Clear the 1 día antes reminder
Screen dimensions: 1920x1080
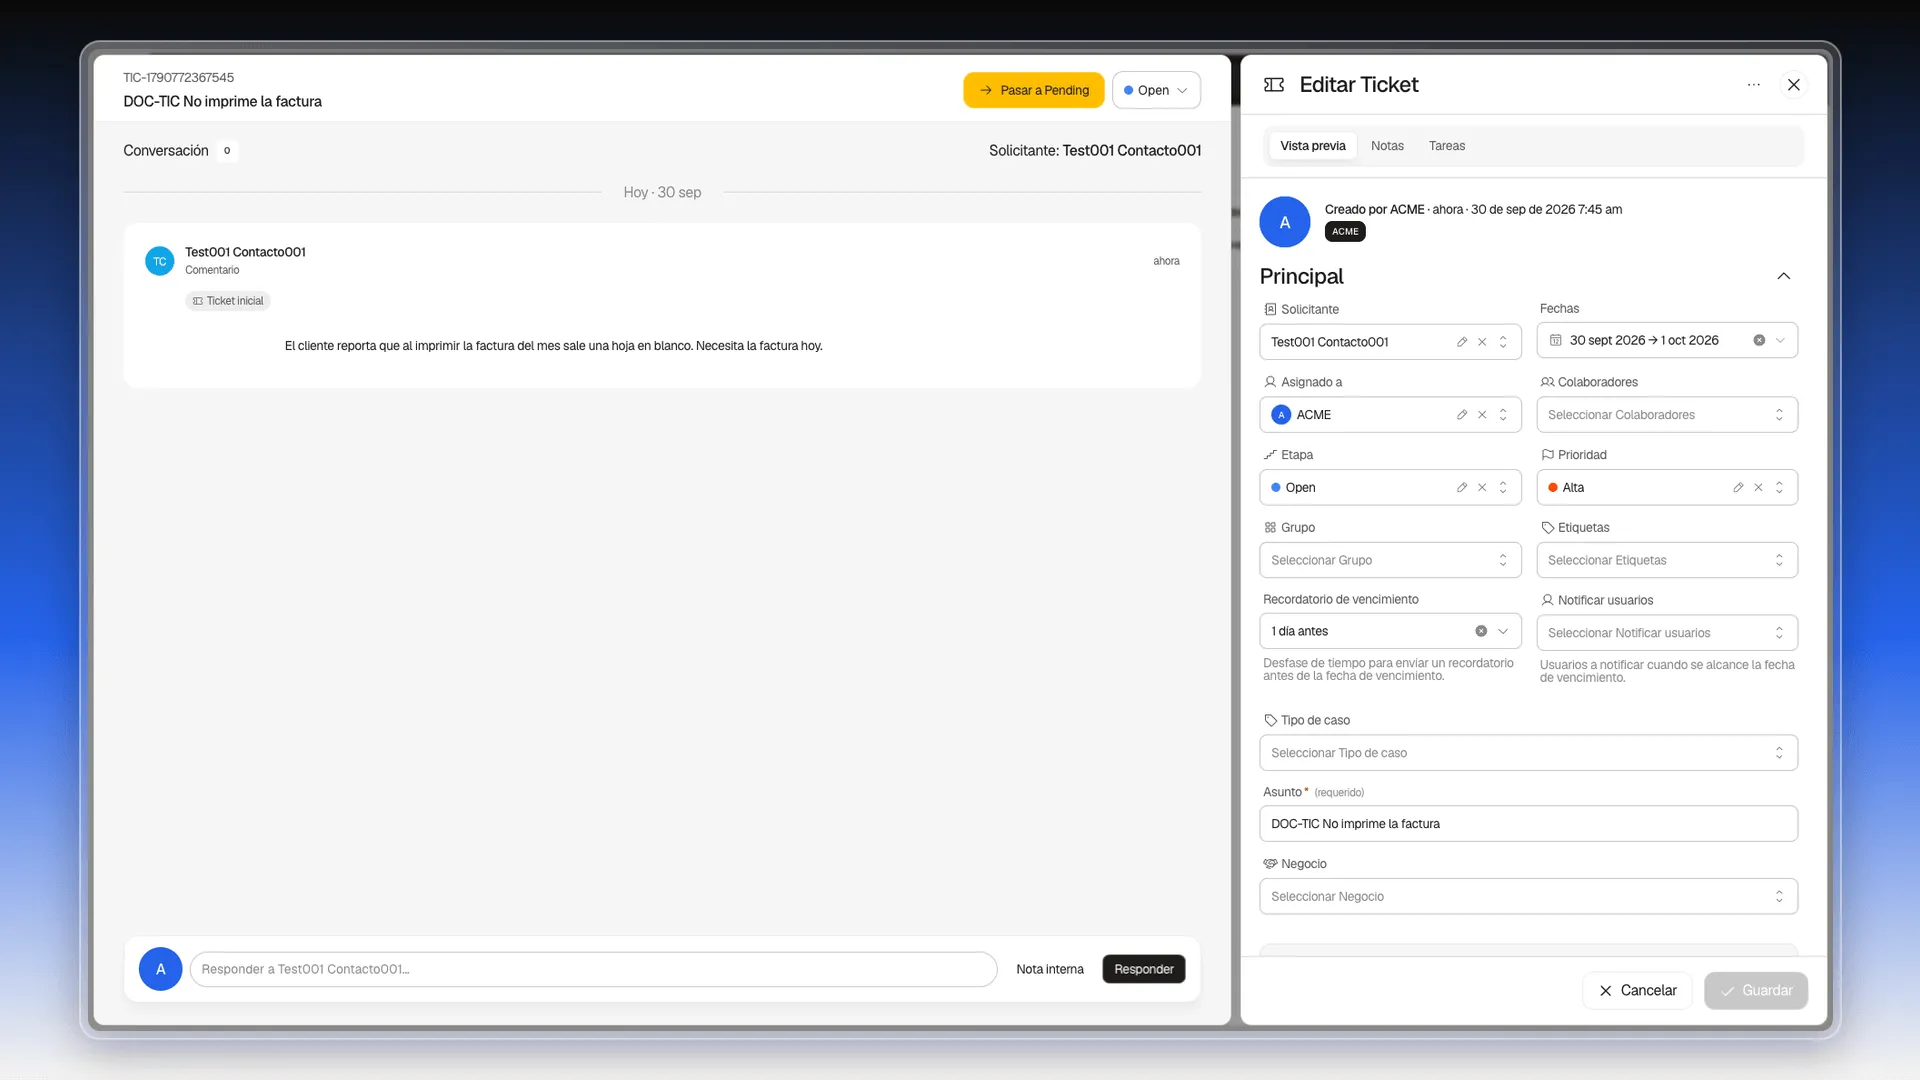pyautogui.click(x=1481, y=631)
